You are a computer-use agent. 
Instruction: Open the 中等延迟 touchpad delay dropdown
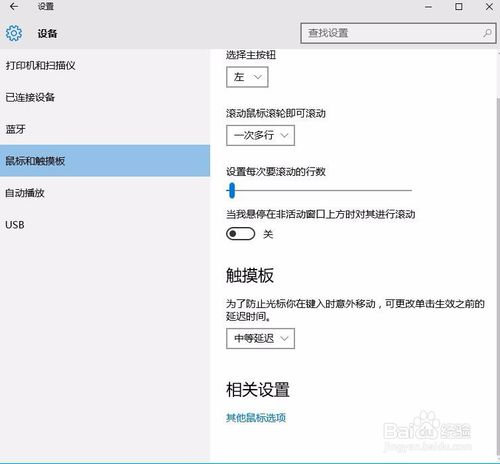click(x=260, y=339)
